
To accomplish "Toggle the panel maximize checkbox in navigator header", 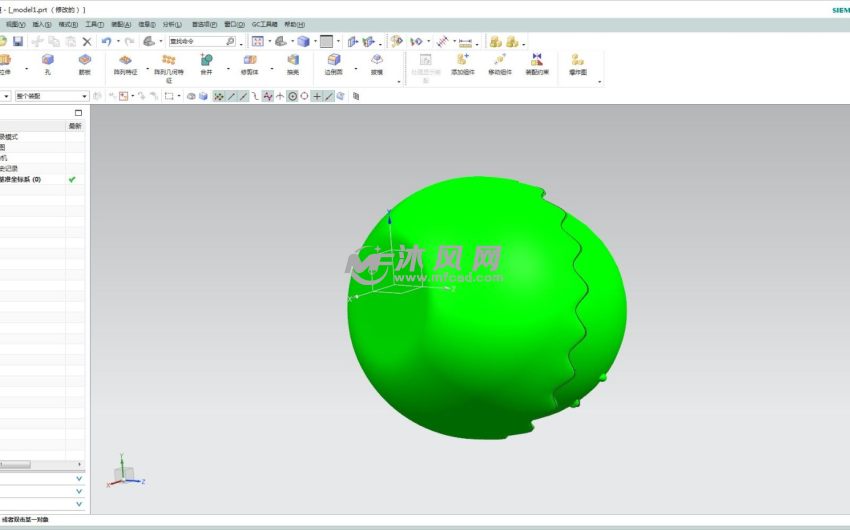I will tap(78, 113).
